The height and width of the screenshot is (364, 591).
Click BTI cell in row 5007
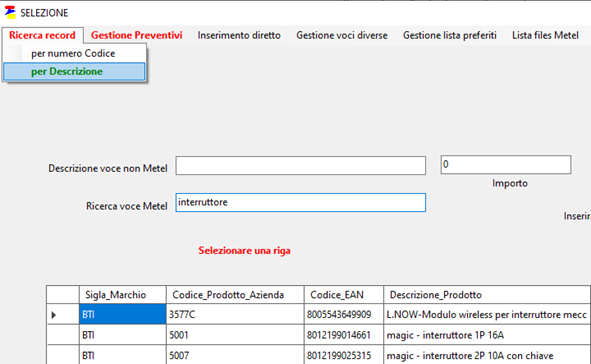(122, 355)
